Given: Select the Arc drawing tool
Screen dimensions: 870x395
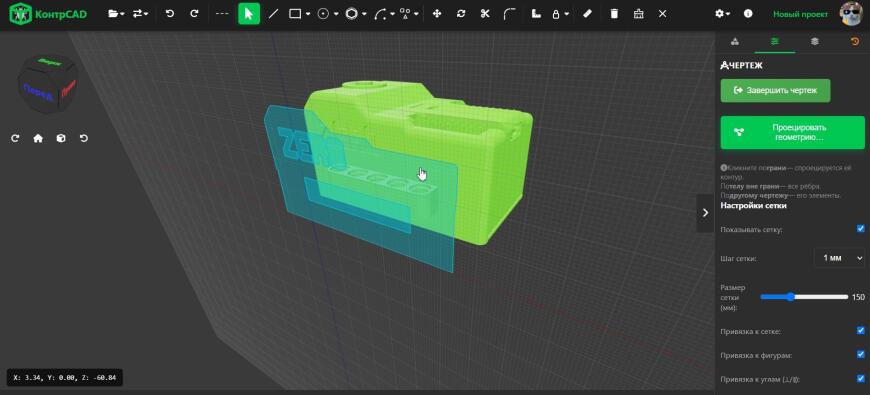Looking at the screenshot, I should 380,14.
